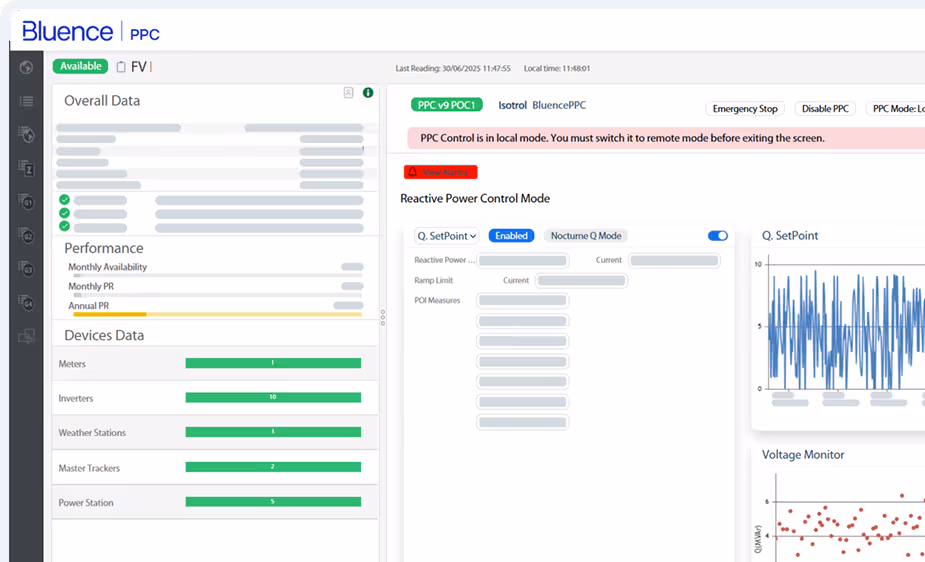
Task: Open the 04 sidebar icon
Action: (26, 303)
